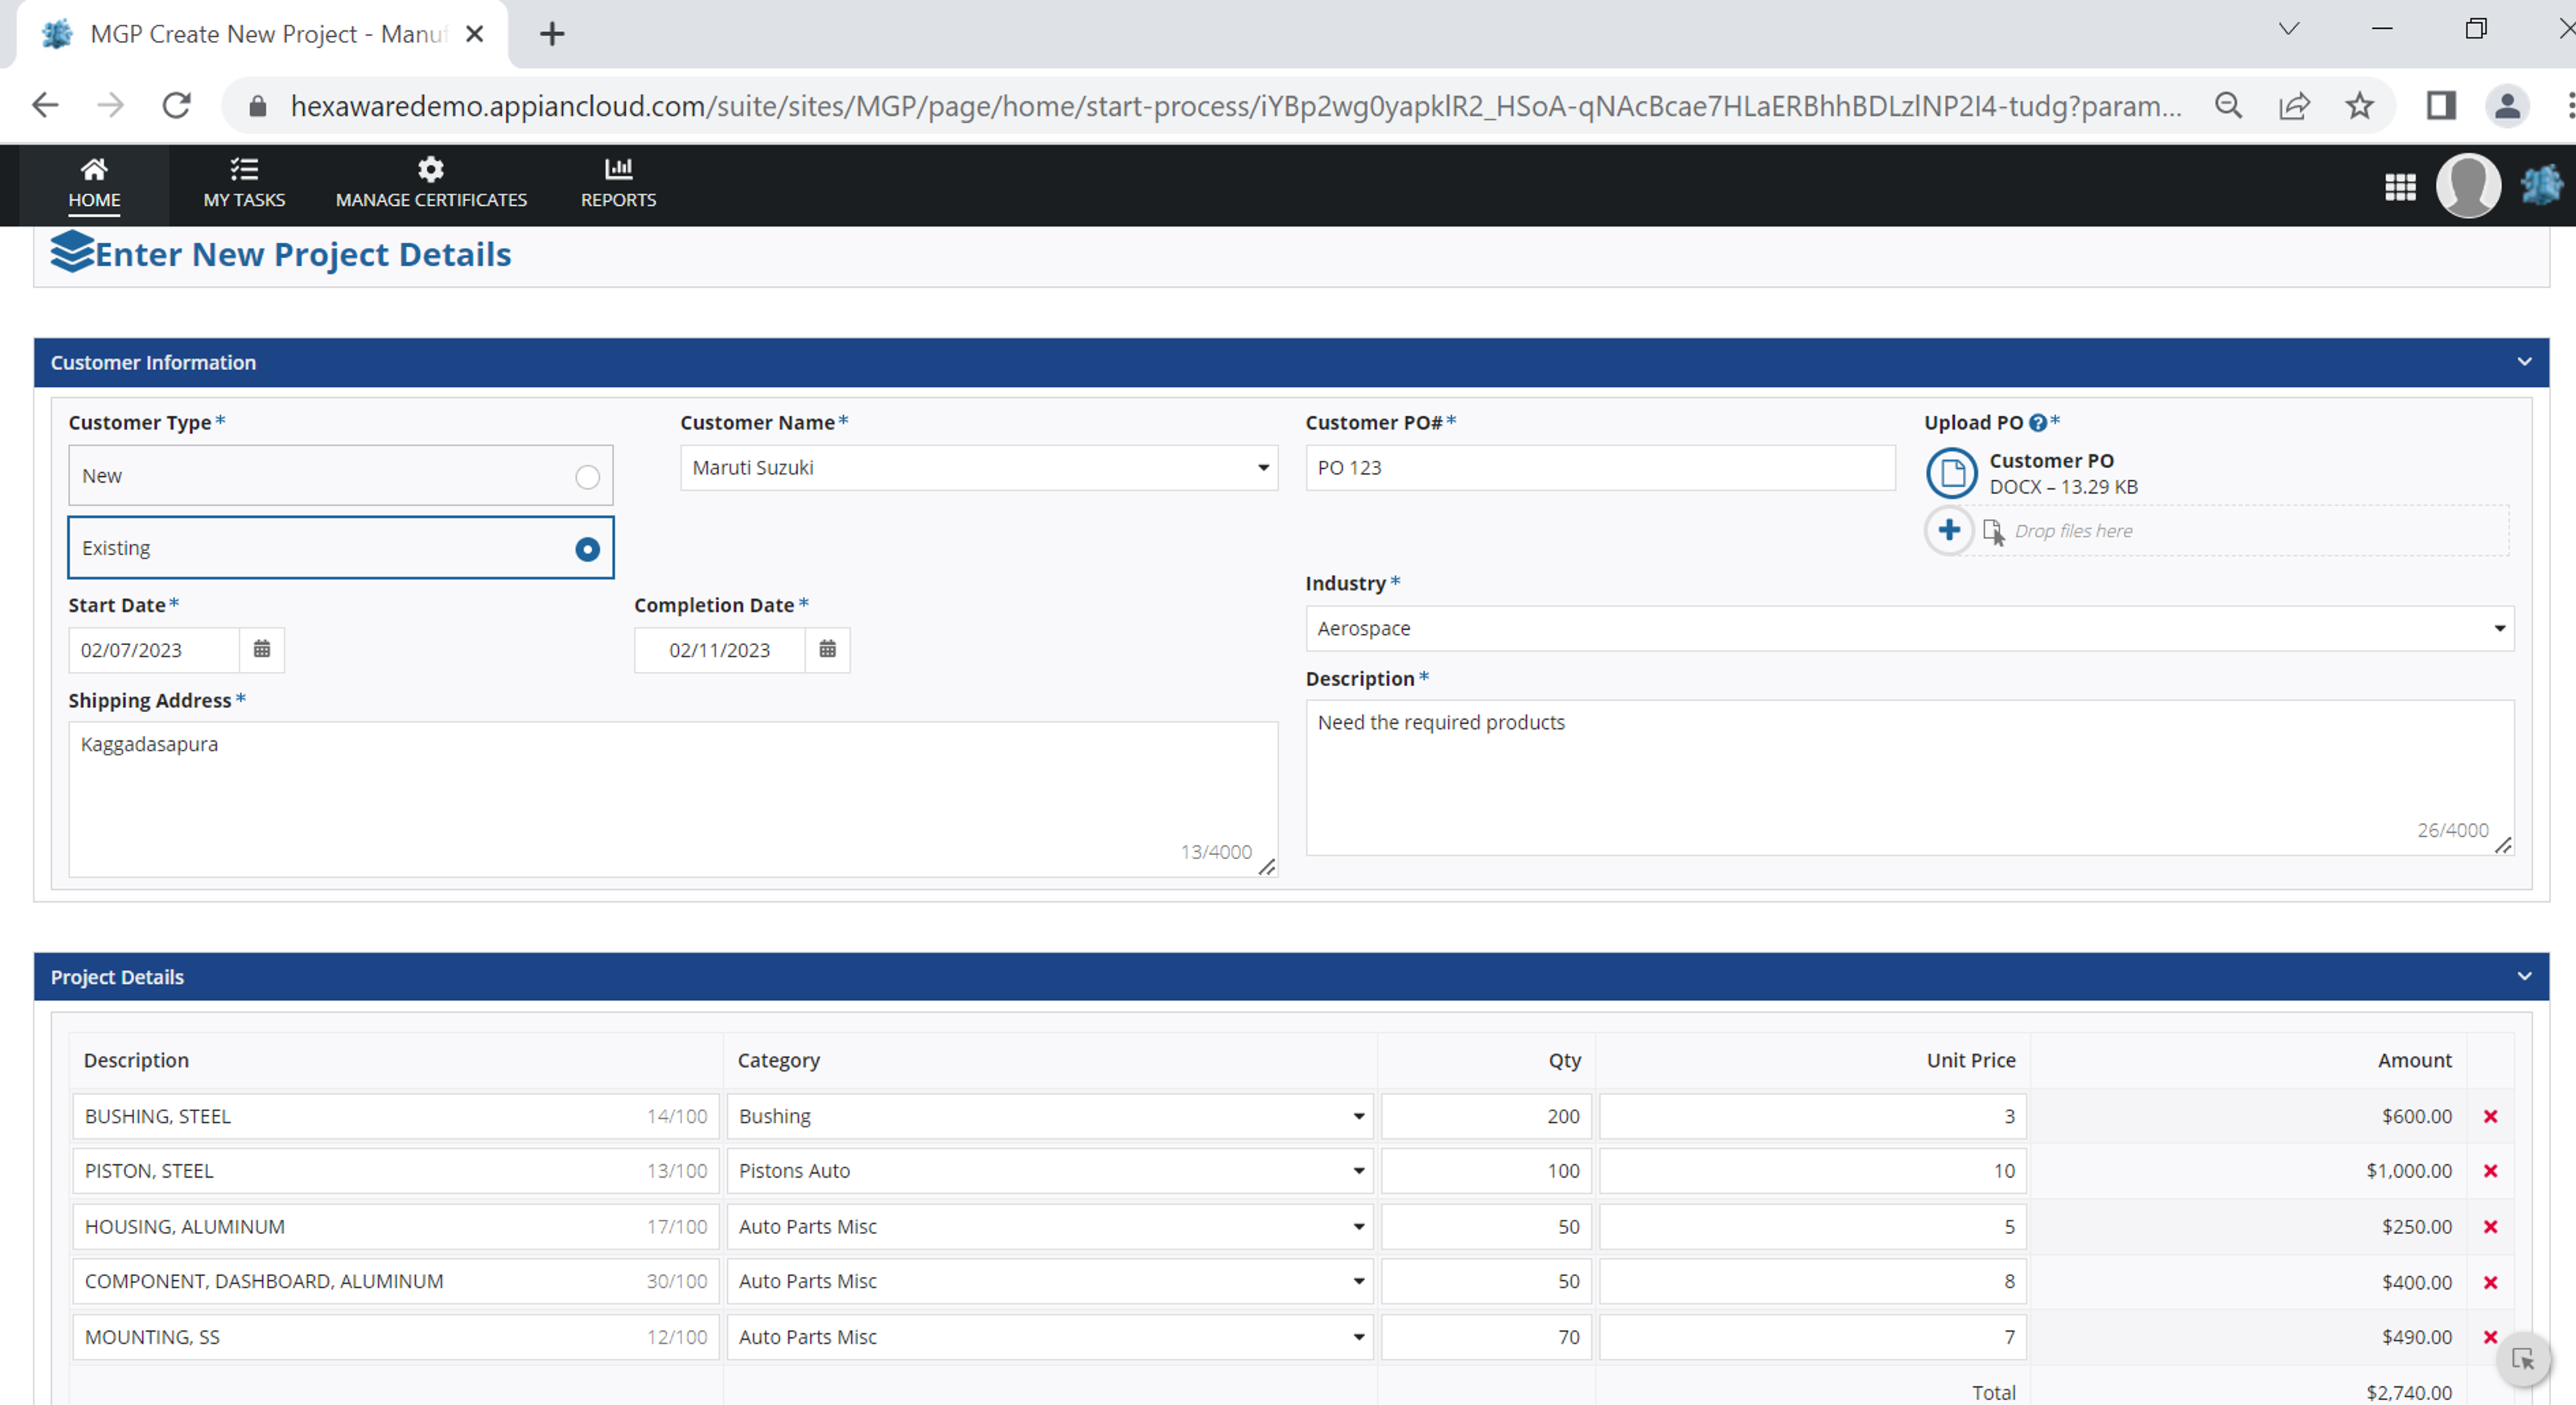Viewport: 2576px width, 1405px height.
Task: Edit the BUSHING, STEEL description field
Action: point(395,1116)
